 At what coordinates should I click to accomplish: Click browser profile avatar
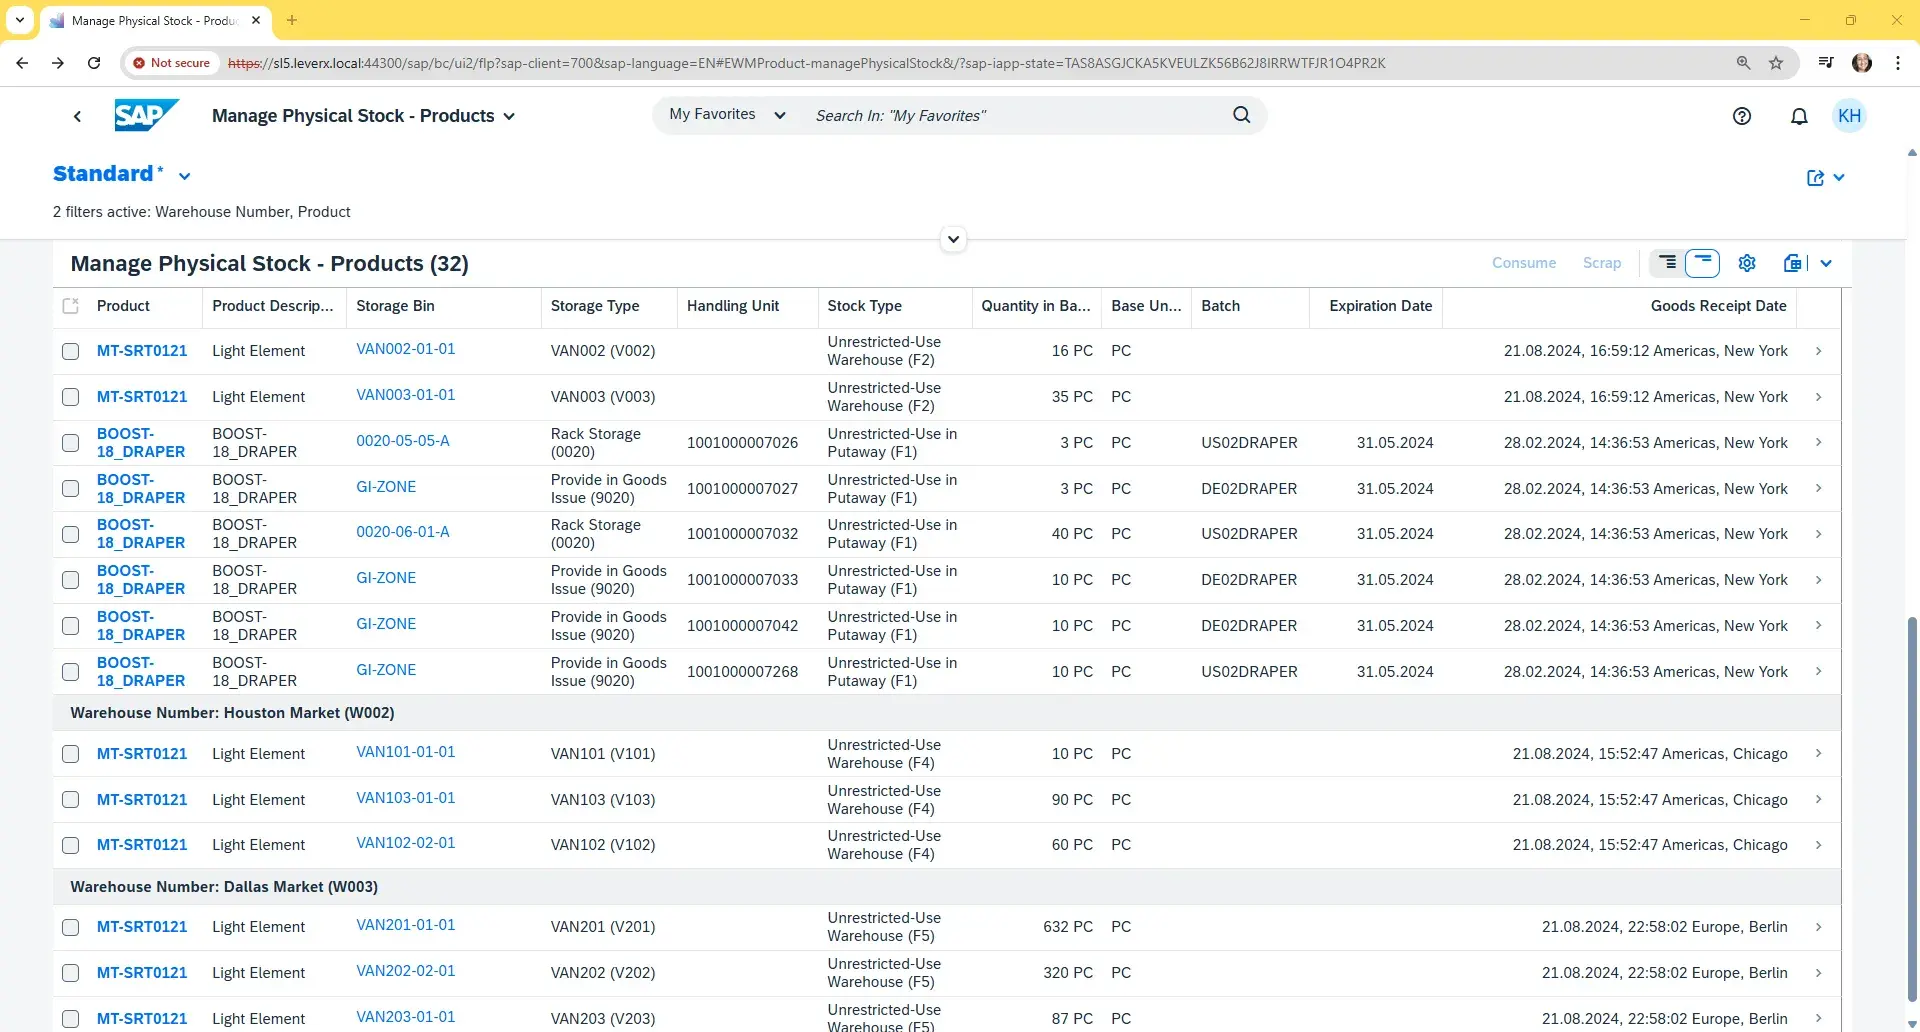1862,63
